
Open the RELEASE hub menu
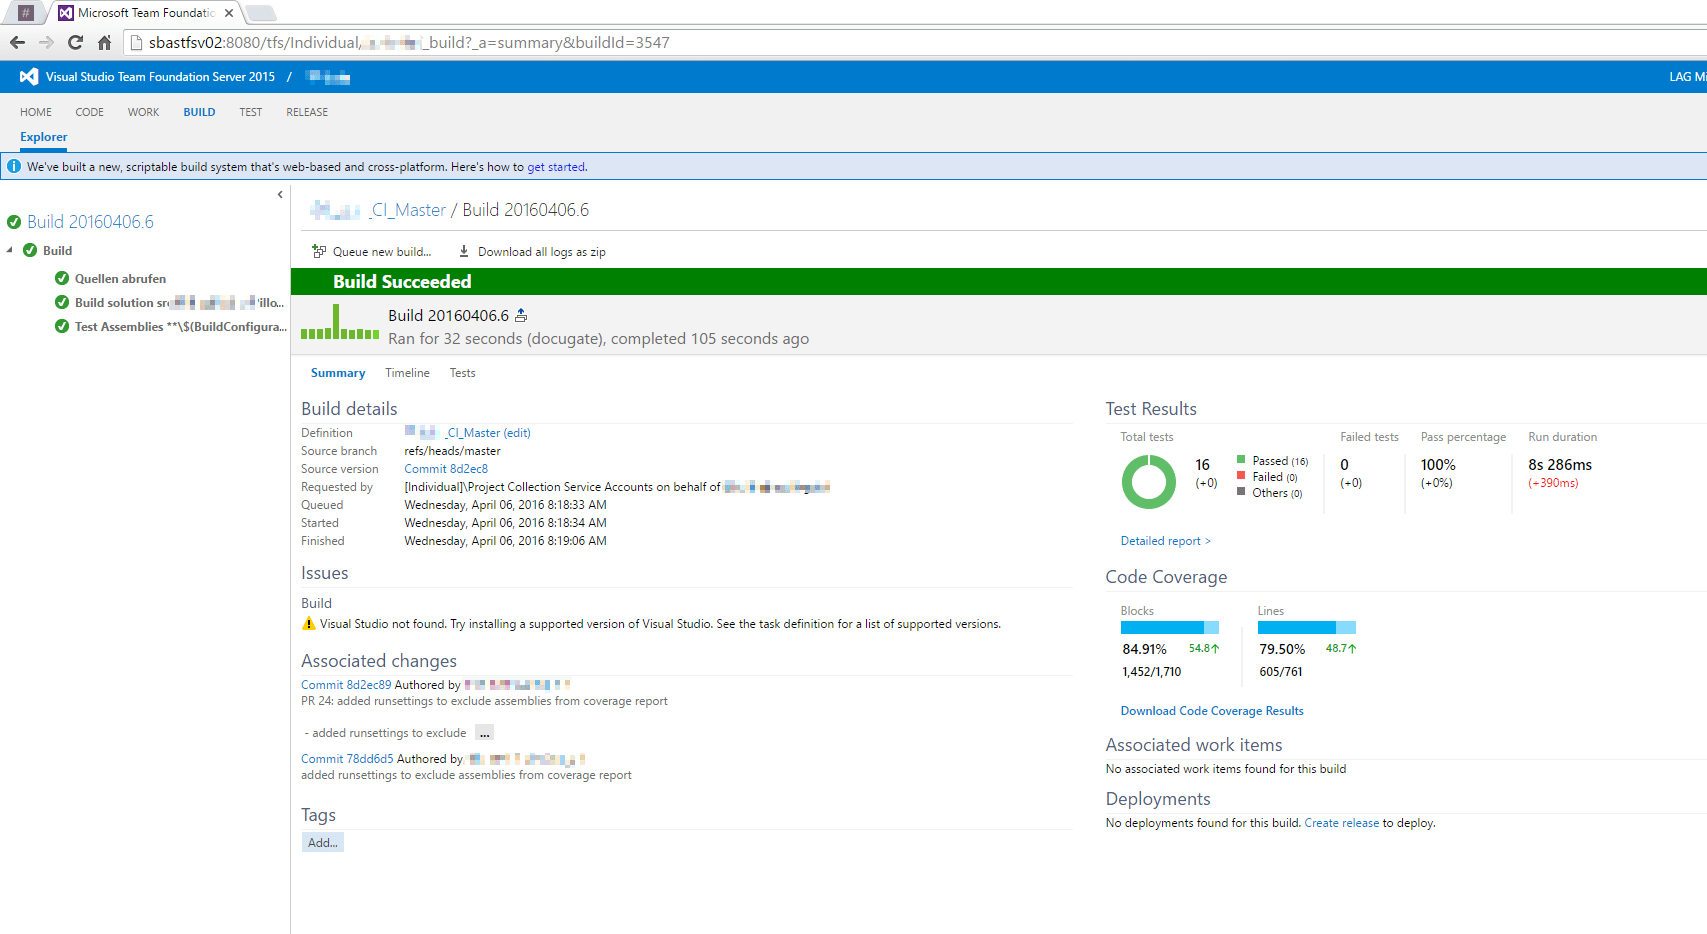point(306,112)
